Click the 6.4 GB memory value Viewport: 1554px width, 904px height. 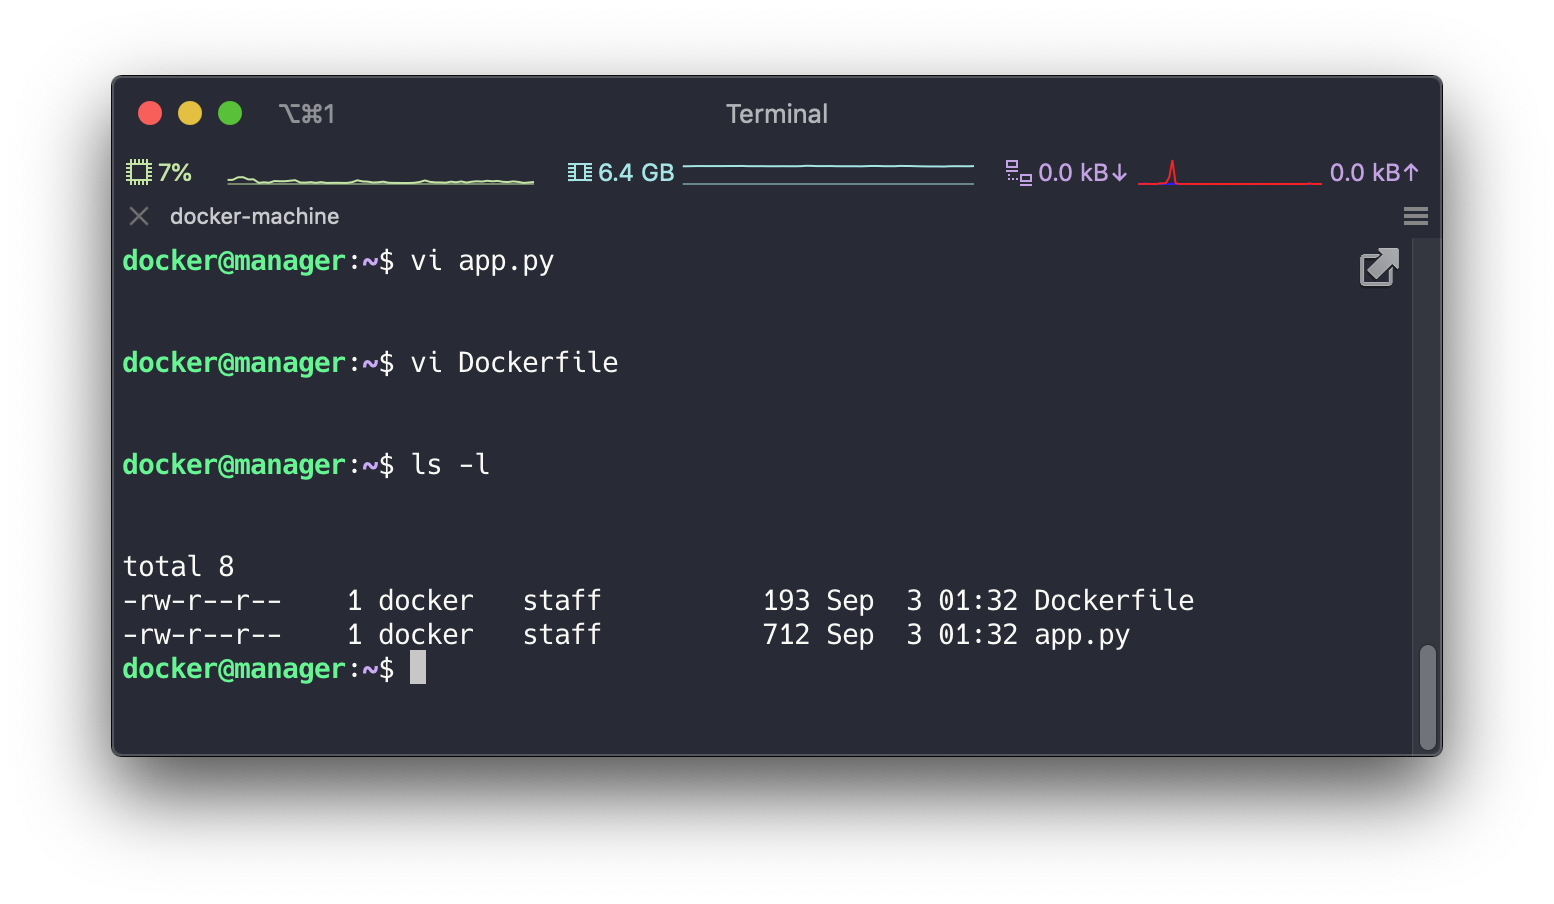coord(636,172)
